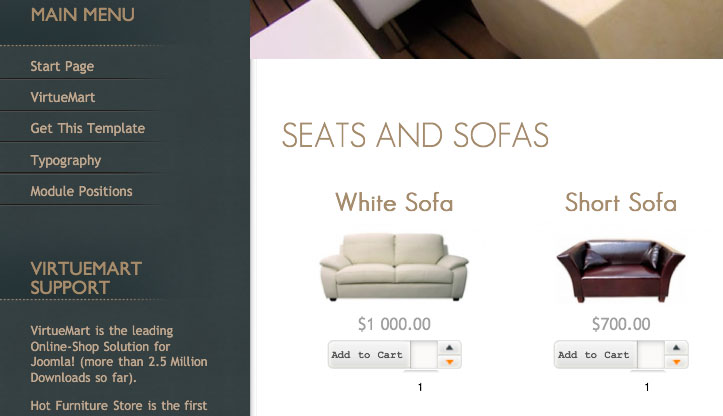Decrease White Sofa quantity with orange arrow

[x=449, y=362]
